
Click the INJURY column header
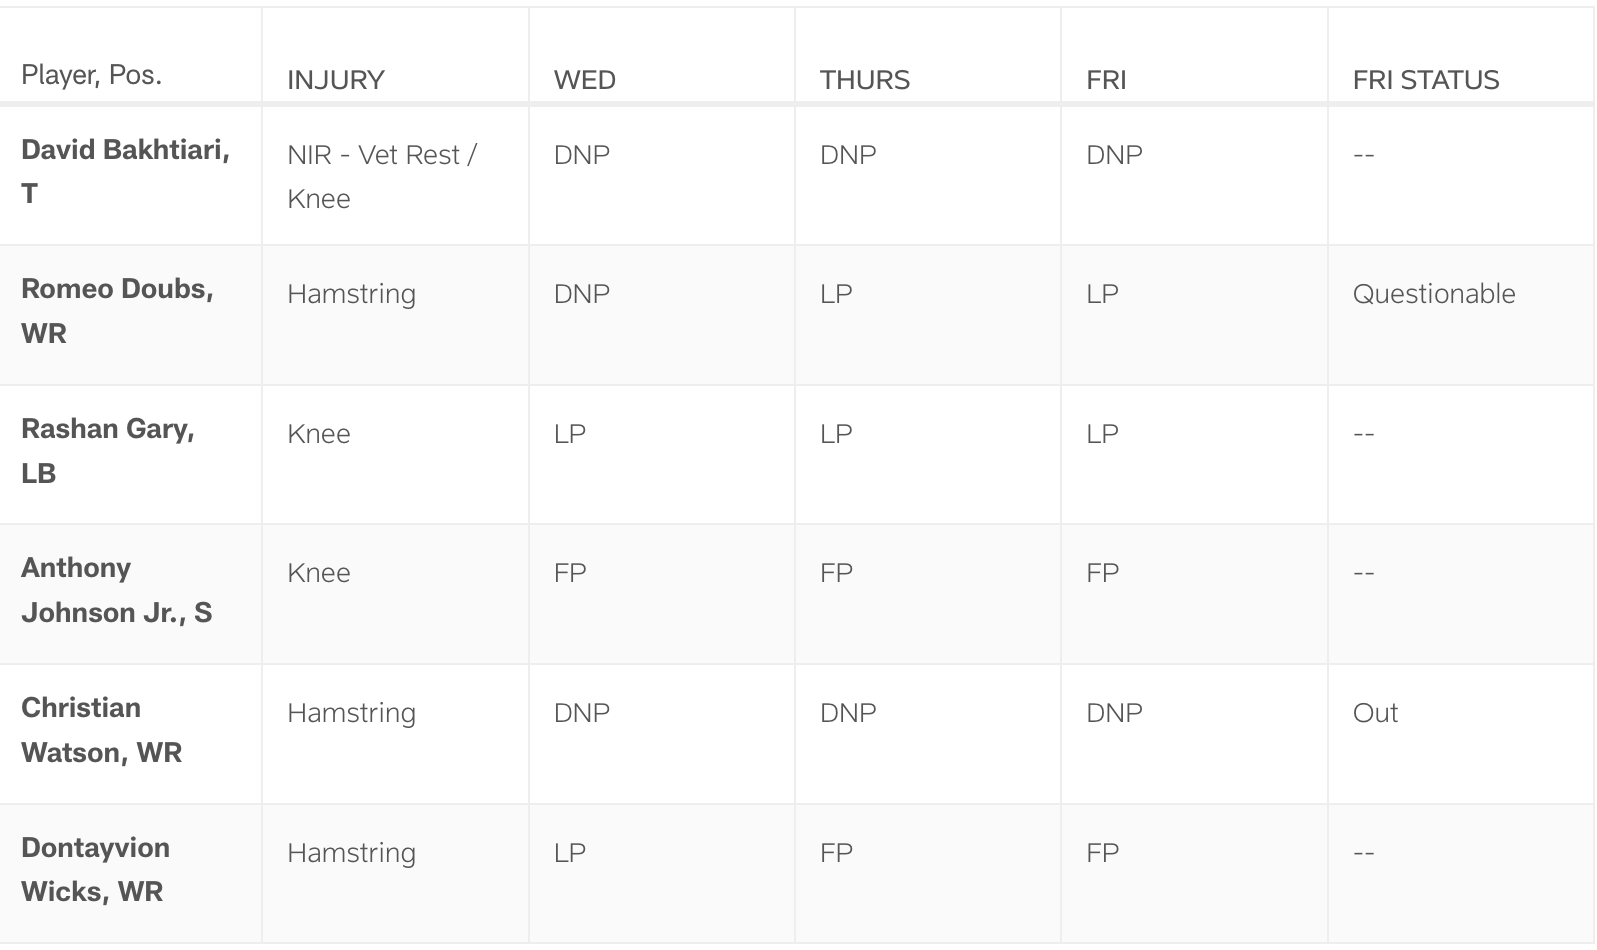click(336, 80)
